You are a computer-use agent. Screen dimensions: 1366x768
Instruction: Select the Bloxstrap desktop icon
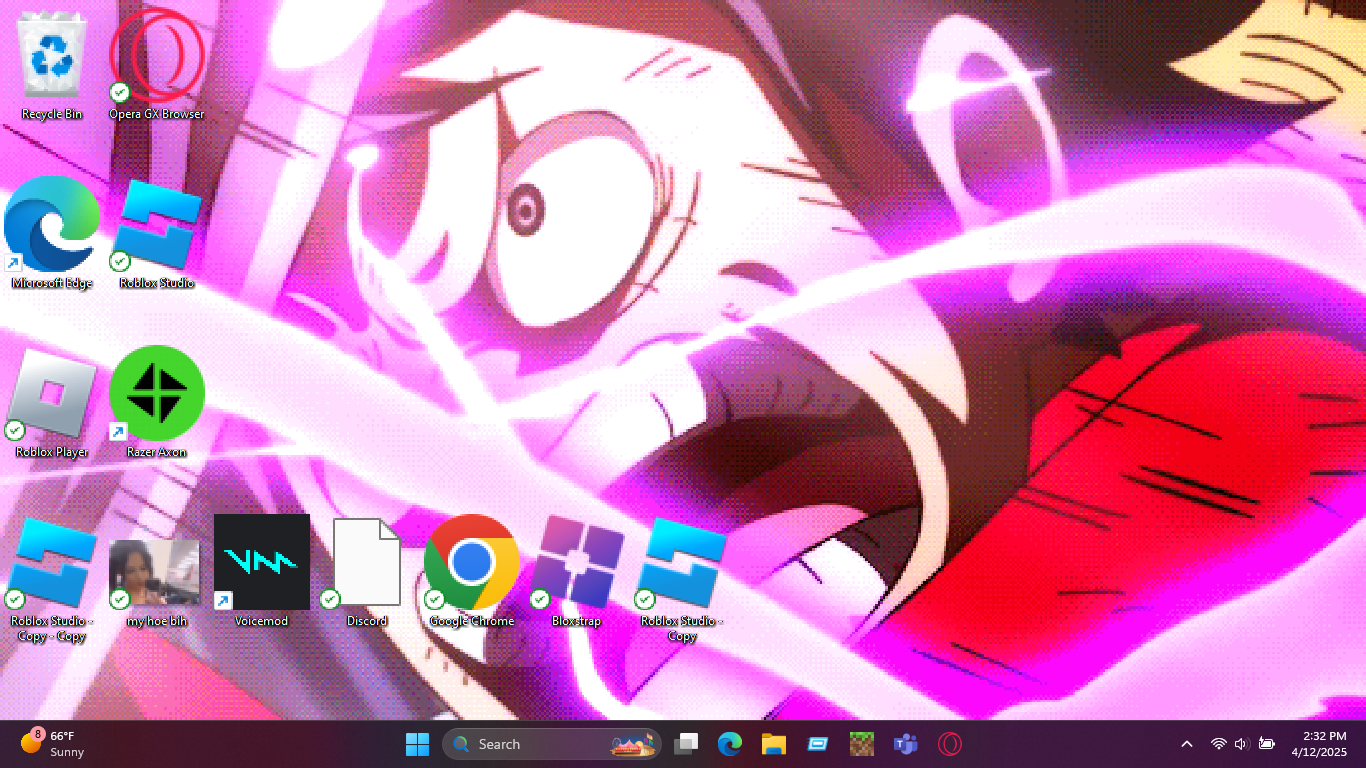(x=577, y=572)
